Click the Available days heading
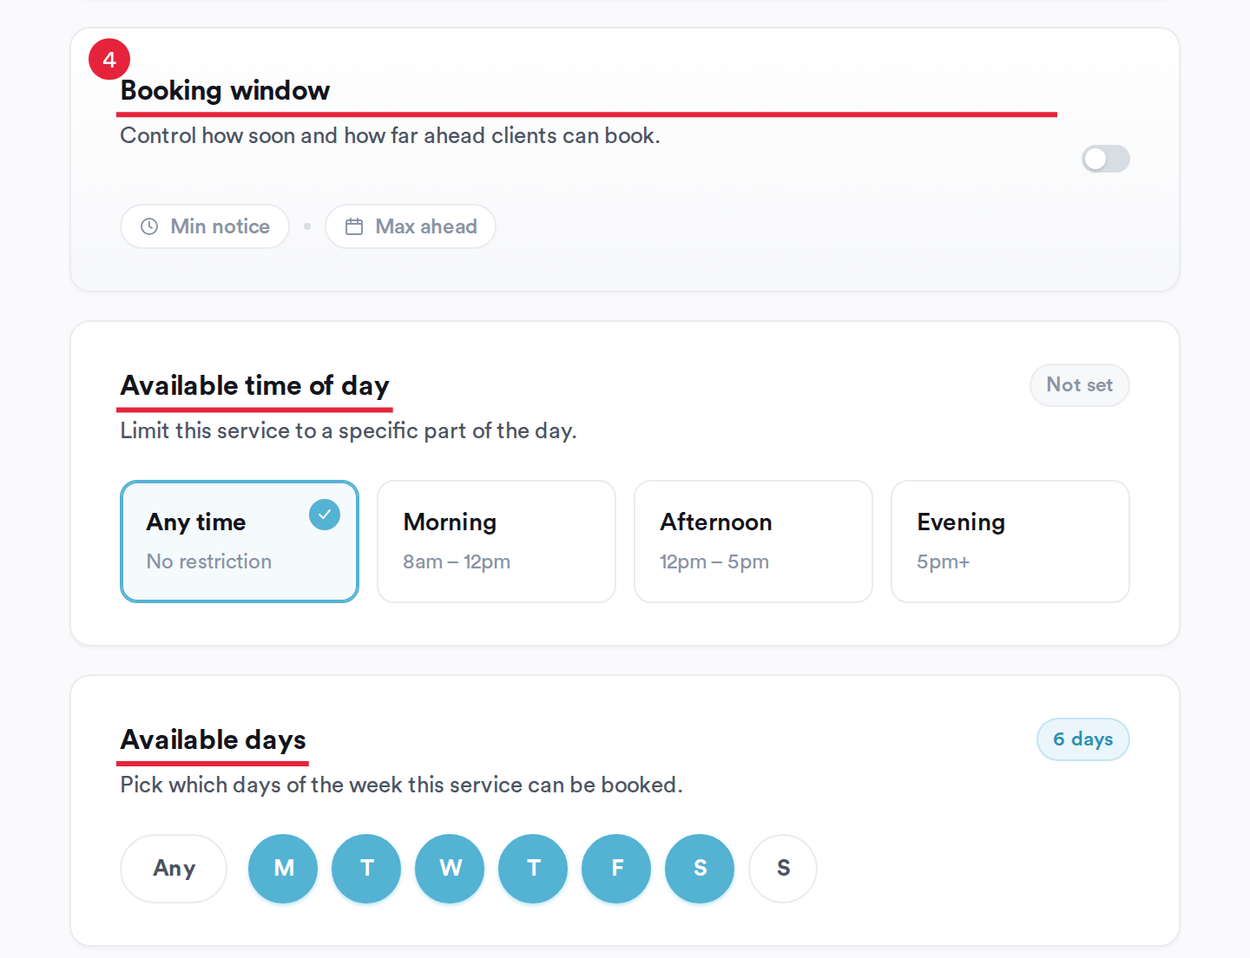This screenshot has height=958, width=1250. [x=213, y=740]
